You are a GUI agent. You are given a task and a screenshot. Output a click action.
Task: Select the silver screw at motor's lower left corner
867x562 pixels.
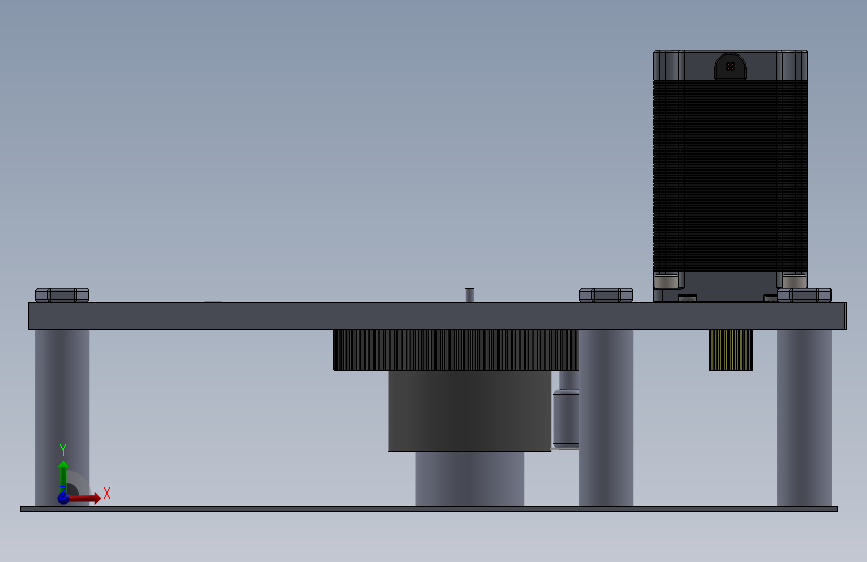pos(666,280)
